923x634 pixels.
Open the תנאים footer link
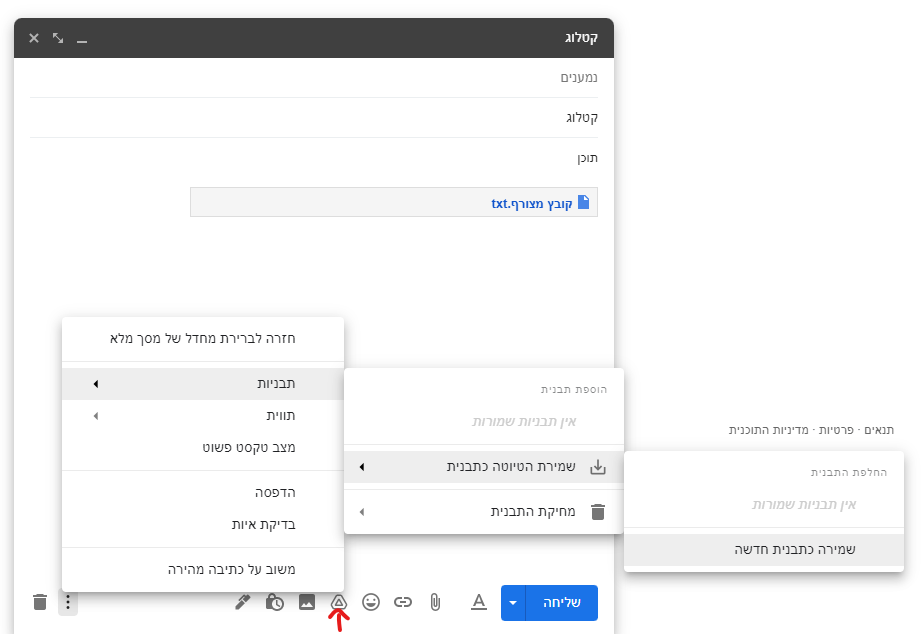click(879, 430)
